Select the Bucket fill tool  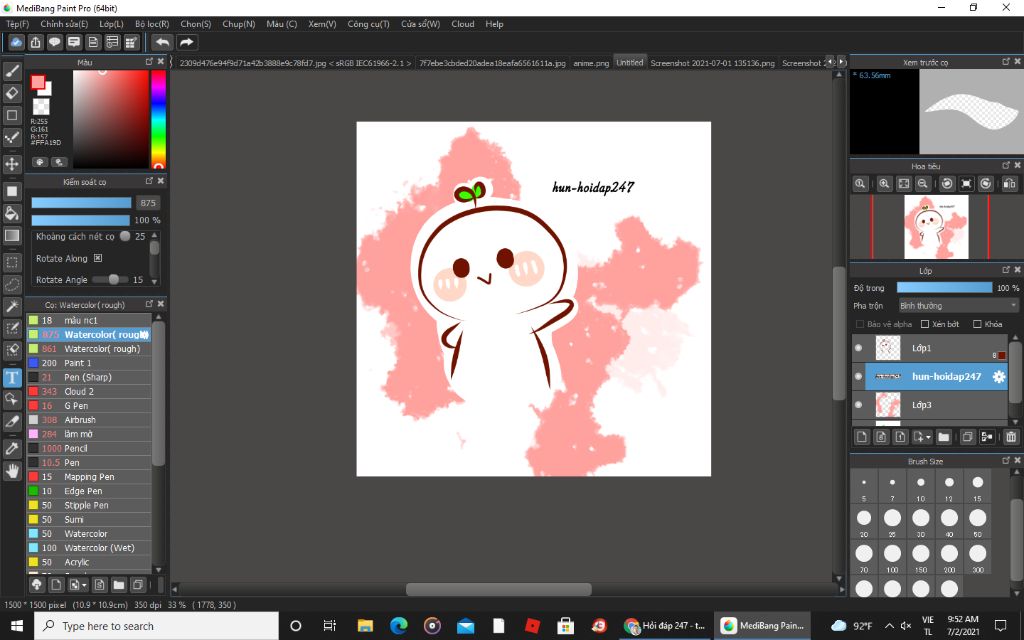point(12,213)
